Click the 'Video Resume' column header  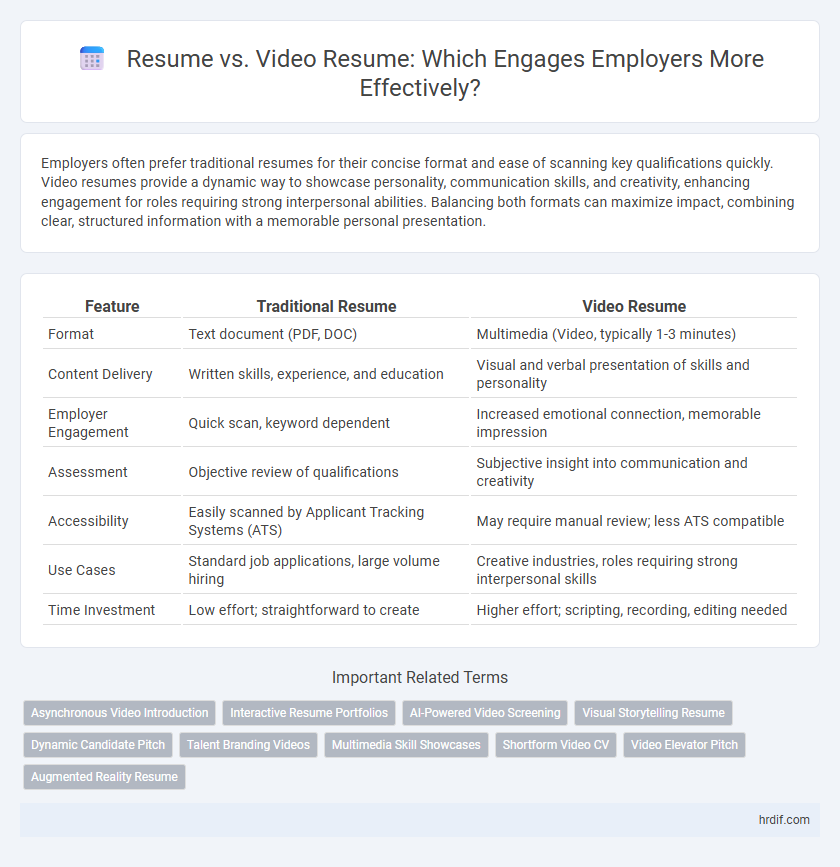click(634, 306)
